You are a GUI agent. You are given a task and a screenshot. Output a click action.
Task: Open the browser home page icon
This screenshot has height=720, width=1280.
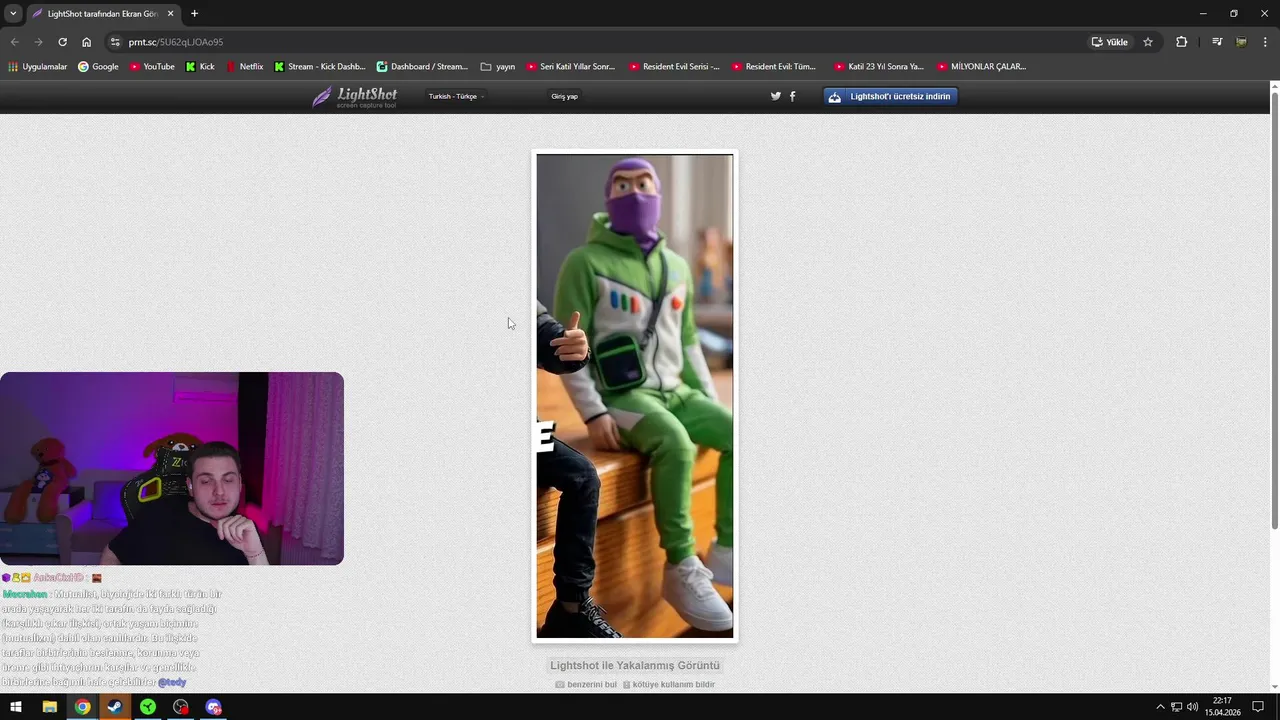point(87,42)
